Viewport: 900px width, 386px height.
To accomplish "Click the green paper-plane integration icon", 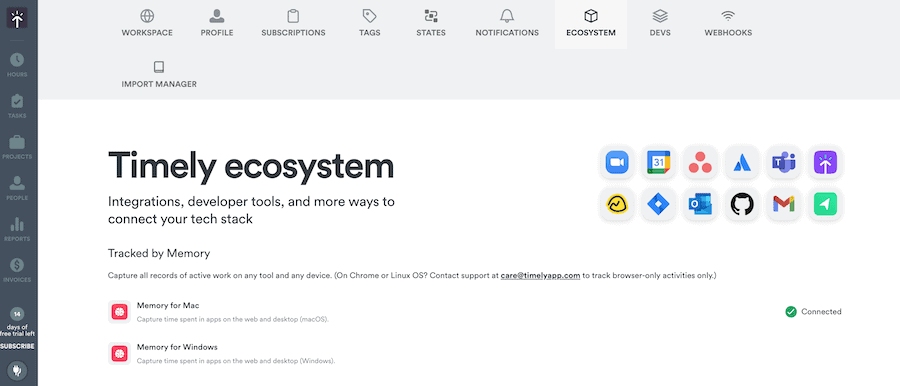I will [825, 204].
